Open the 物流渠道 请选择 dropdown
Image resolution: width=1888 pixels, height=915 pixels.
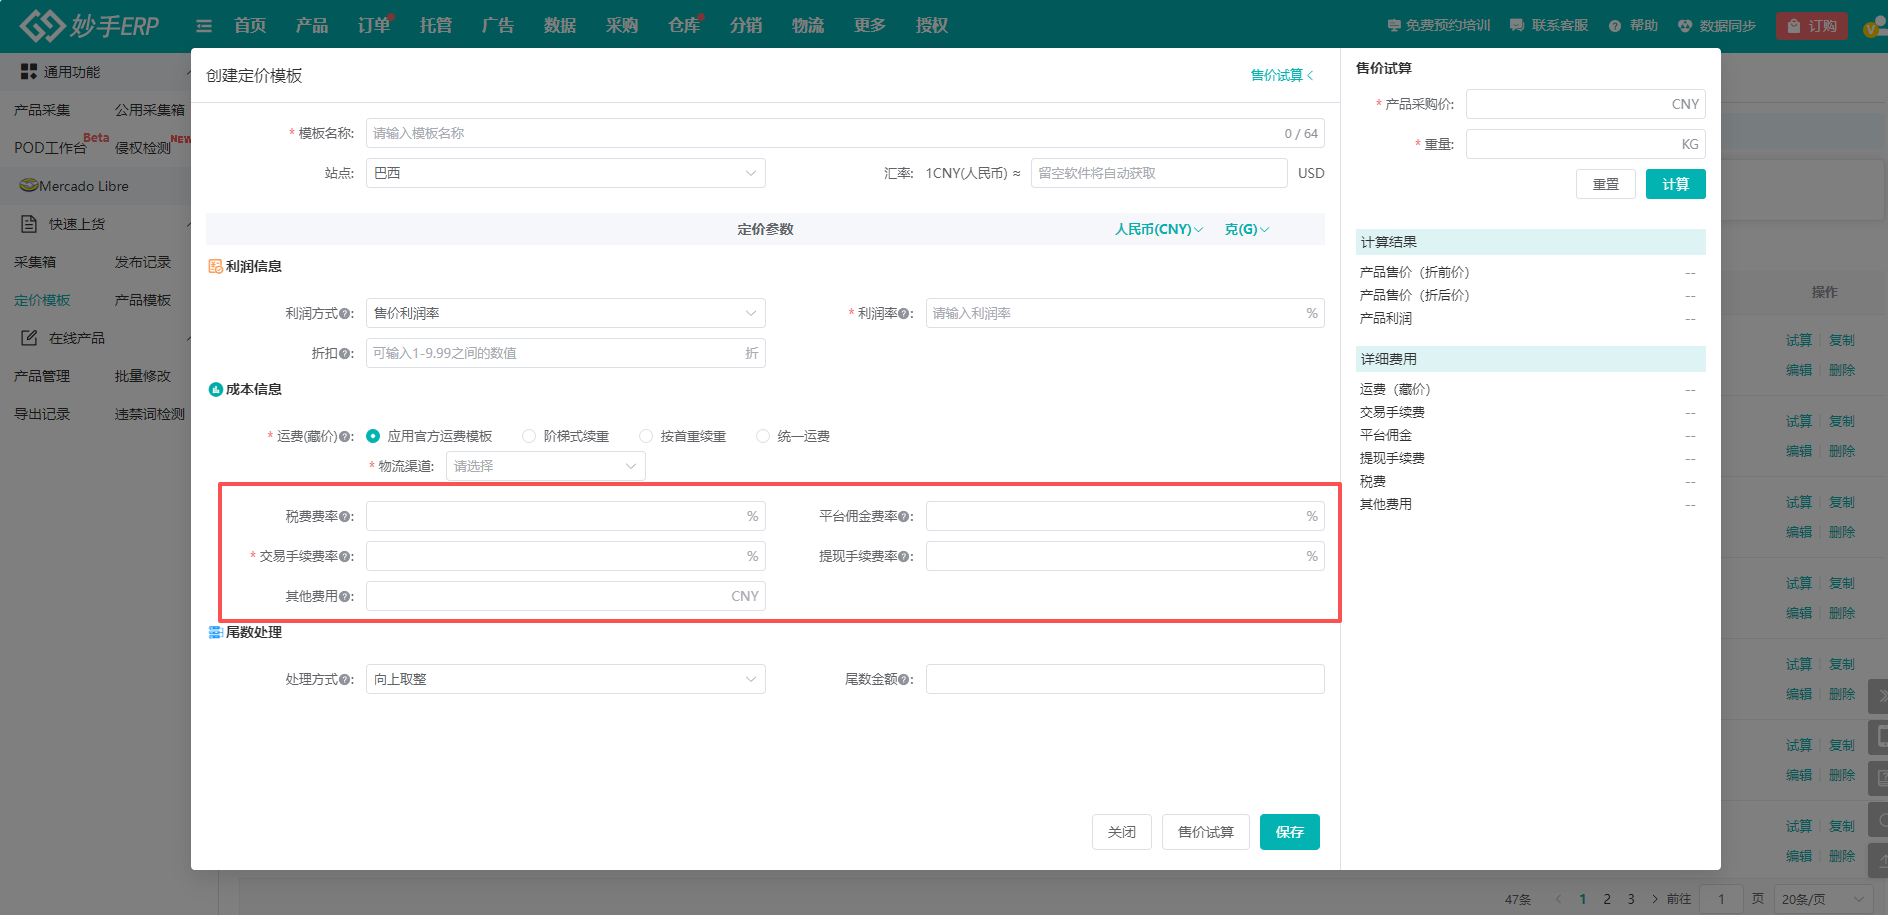click(545, 466)
